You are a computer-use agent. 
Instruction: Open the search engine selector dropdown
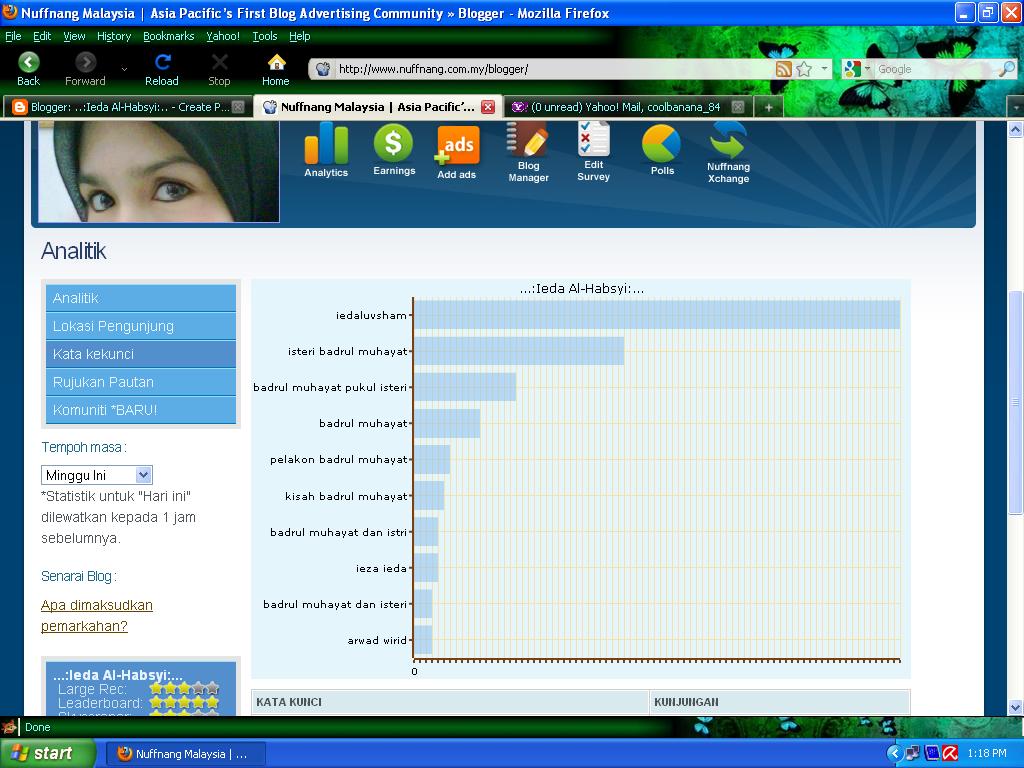(x=868, y=69)
